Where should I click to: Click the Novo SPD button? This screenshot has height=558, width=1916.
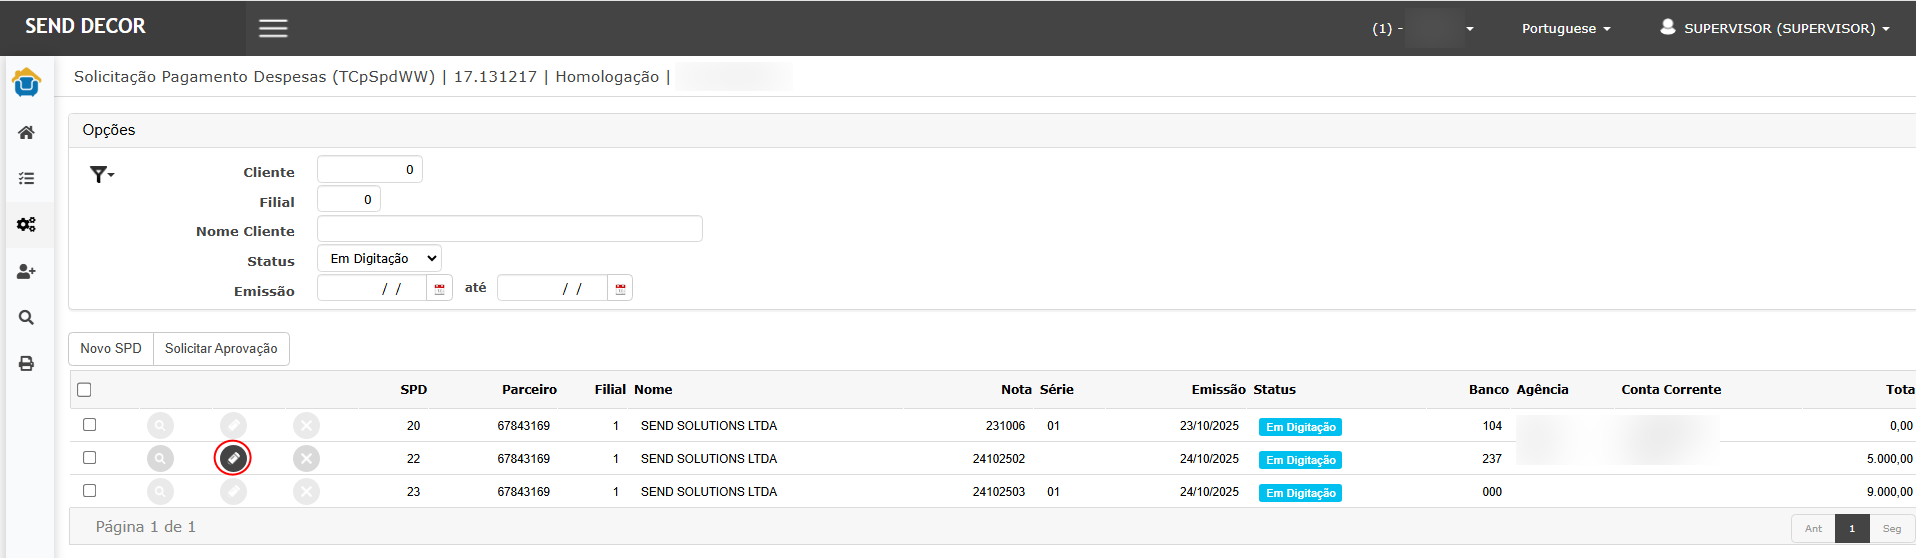tap(111, 349)
